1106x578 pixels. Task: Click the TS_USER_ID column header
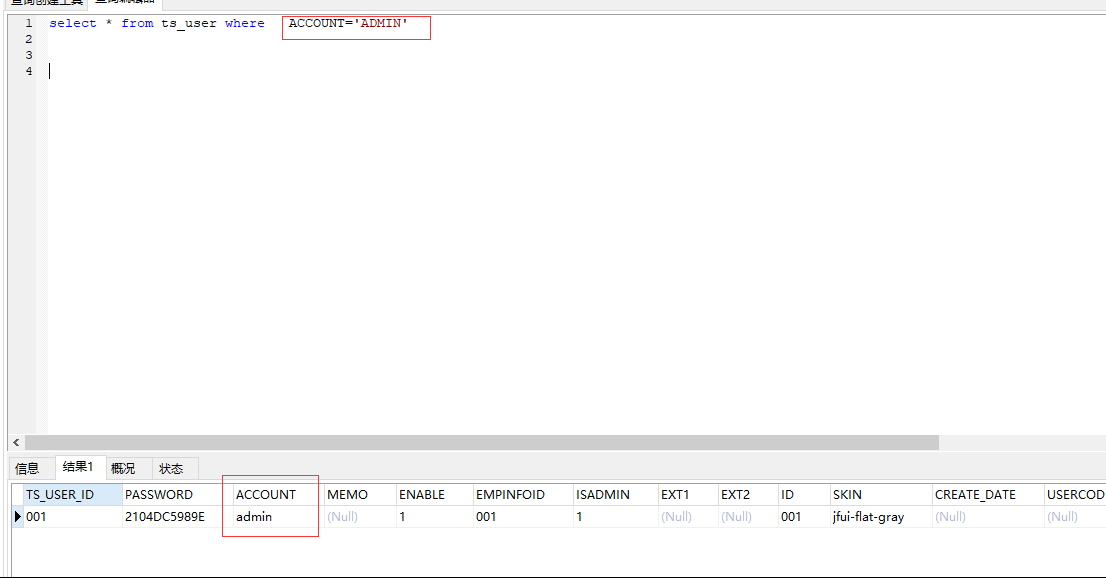point(73,495)
